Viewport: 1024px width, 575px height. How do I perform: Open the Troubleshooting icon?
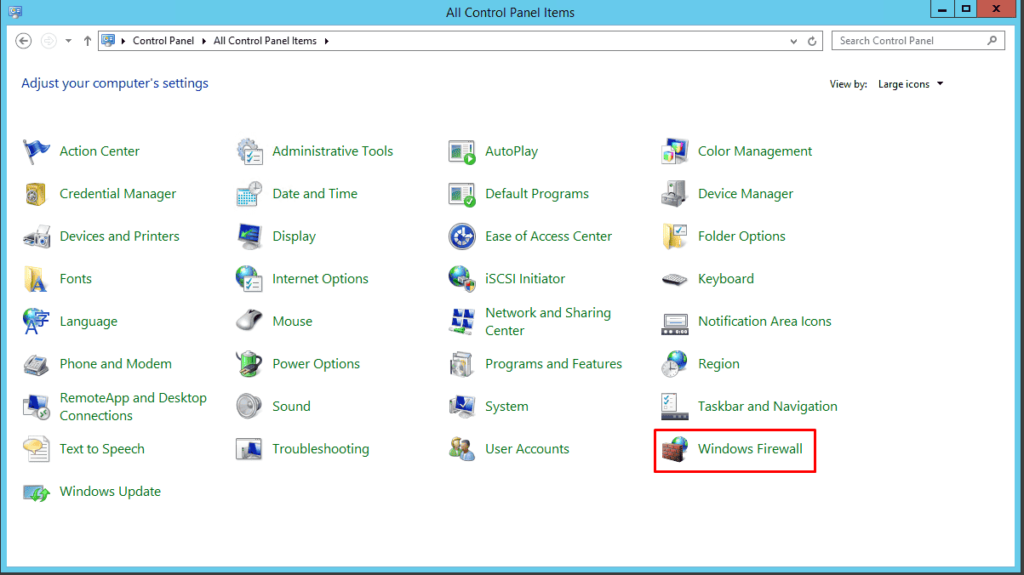coord(249,449)
